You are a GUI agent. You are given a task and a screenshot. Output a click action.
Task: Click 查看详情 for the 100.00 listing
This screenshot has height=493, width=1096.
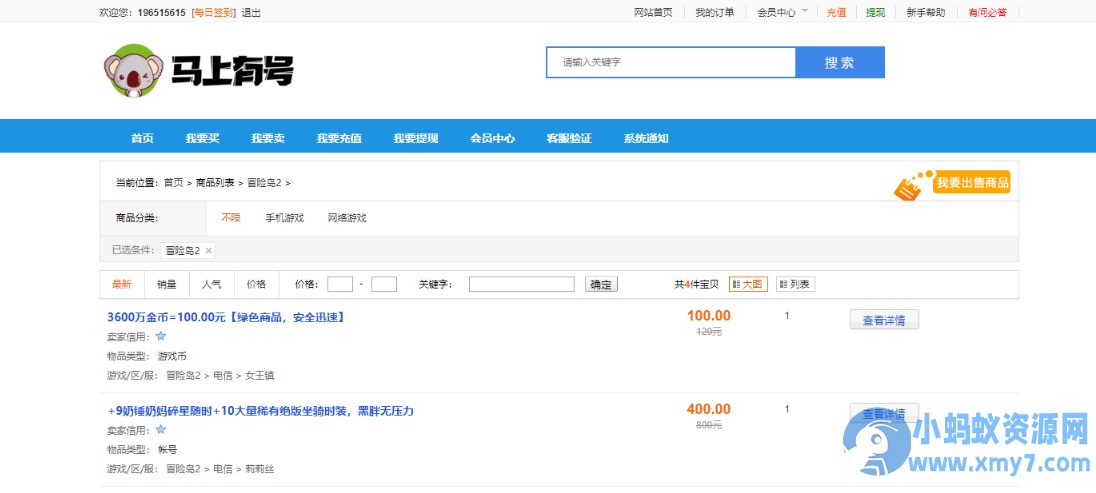click(x=884, y=320)
